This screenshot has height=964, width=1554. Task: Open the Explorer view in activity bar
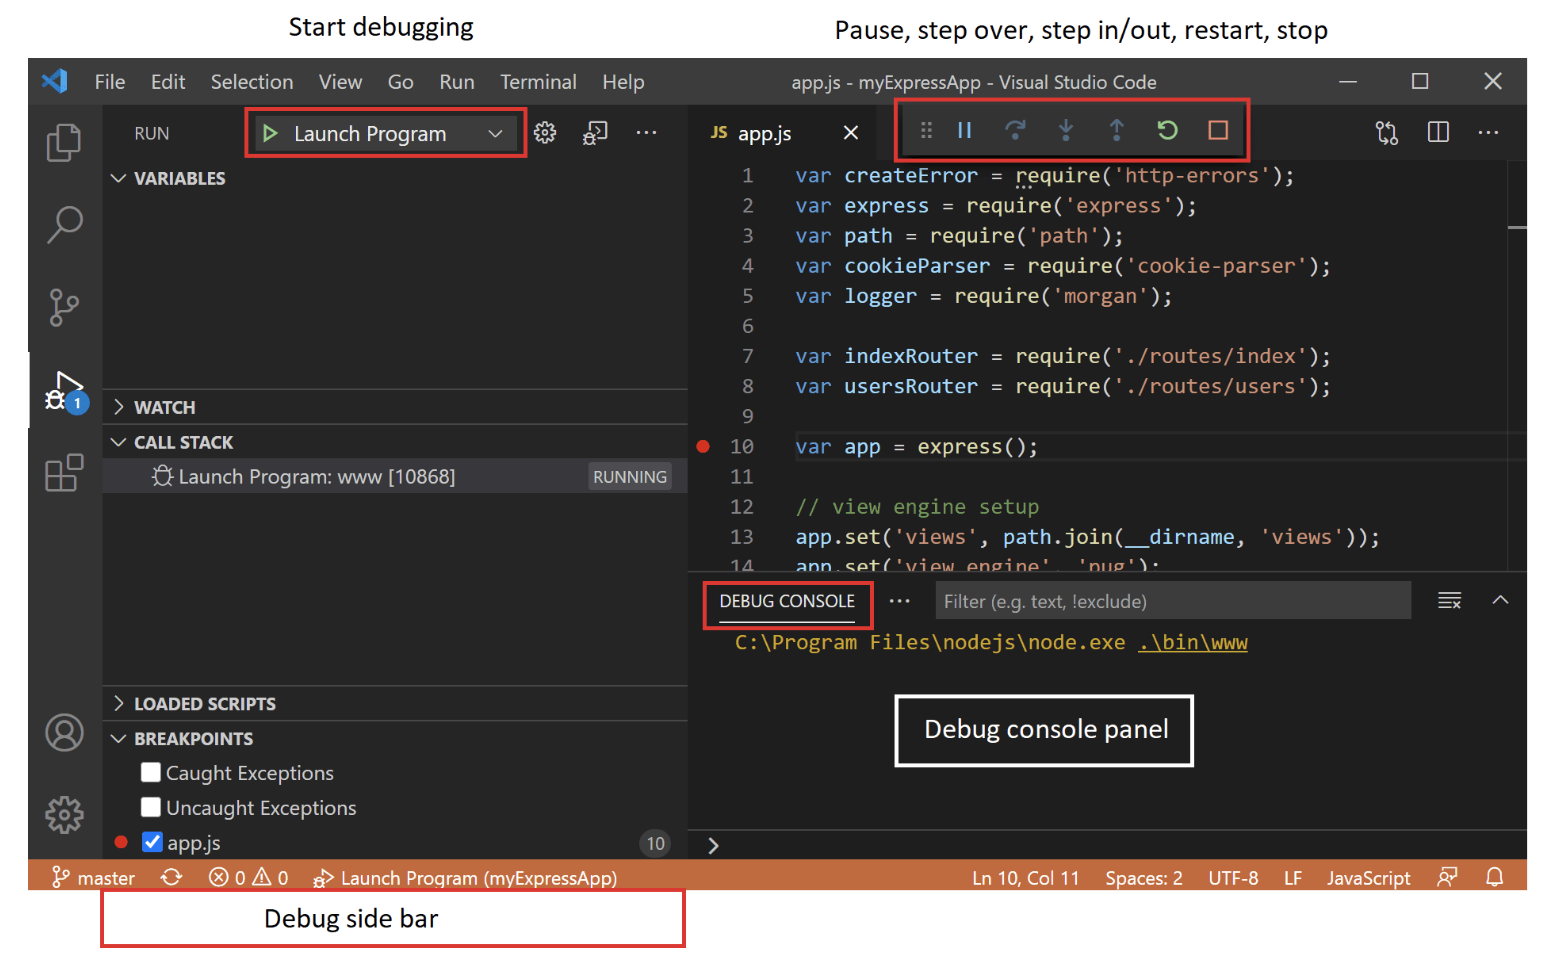point(64,142)
